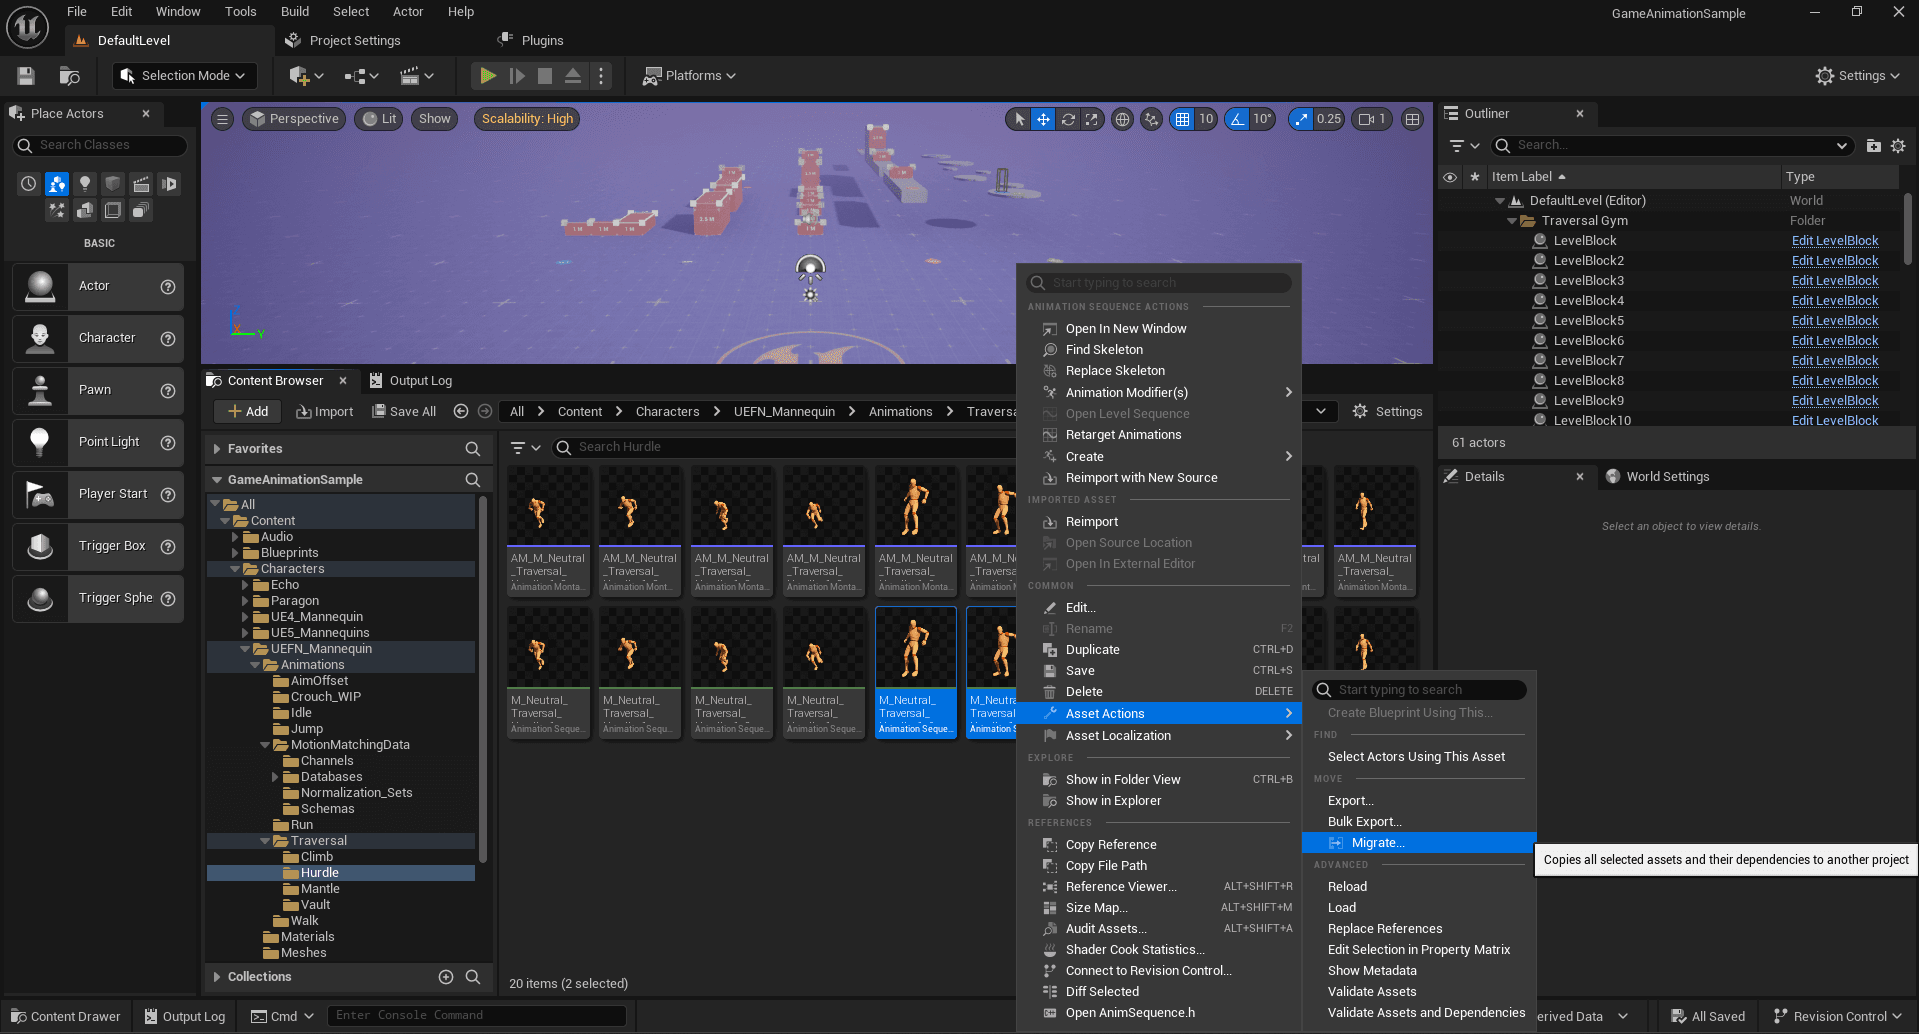Select LevelBlock6 in the Outliner
1919x1034 pixels.
[1588, 341]
